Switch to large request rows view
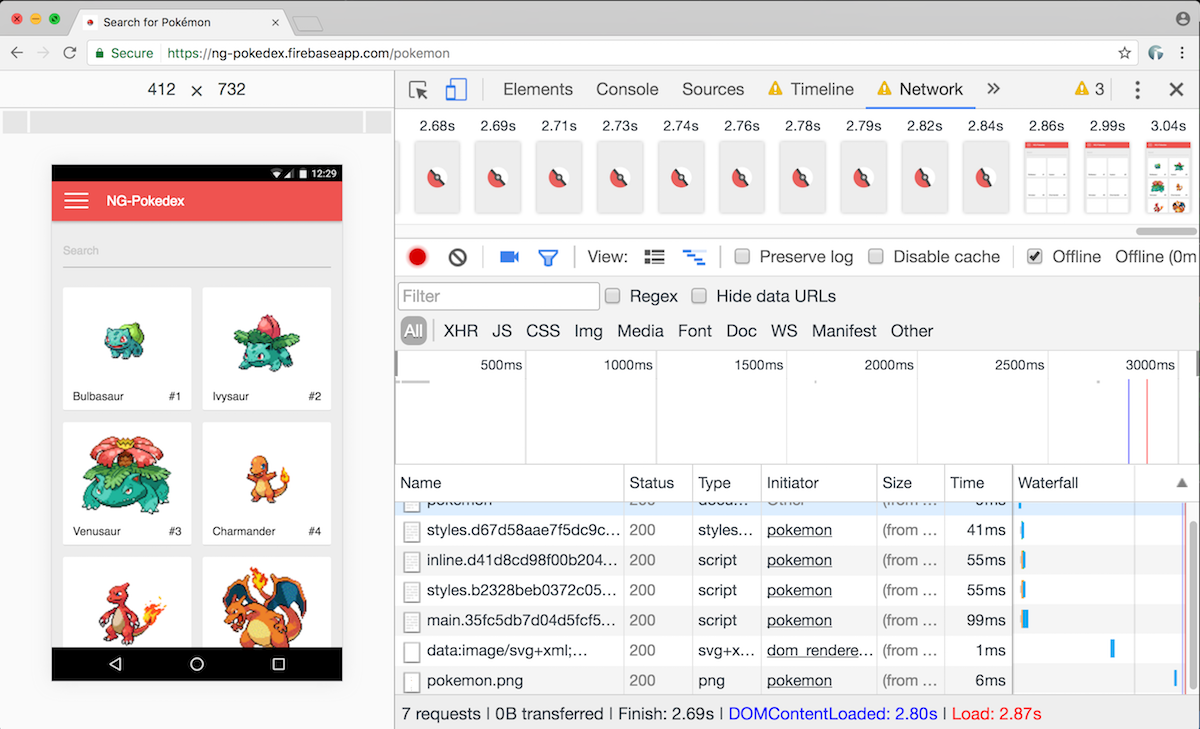The image size is (1200, 729). coord(654,257)
